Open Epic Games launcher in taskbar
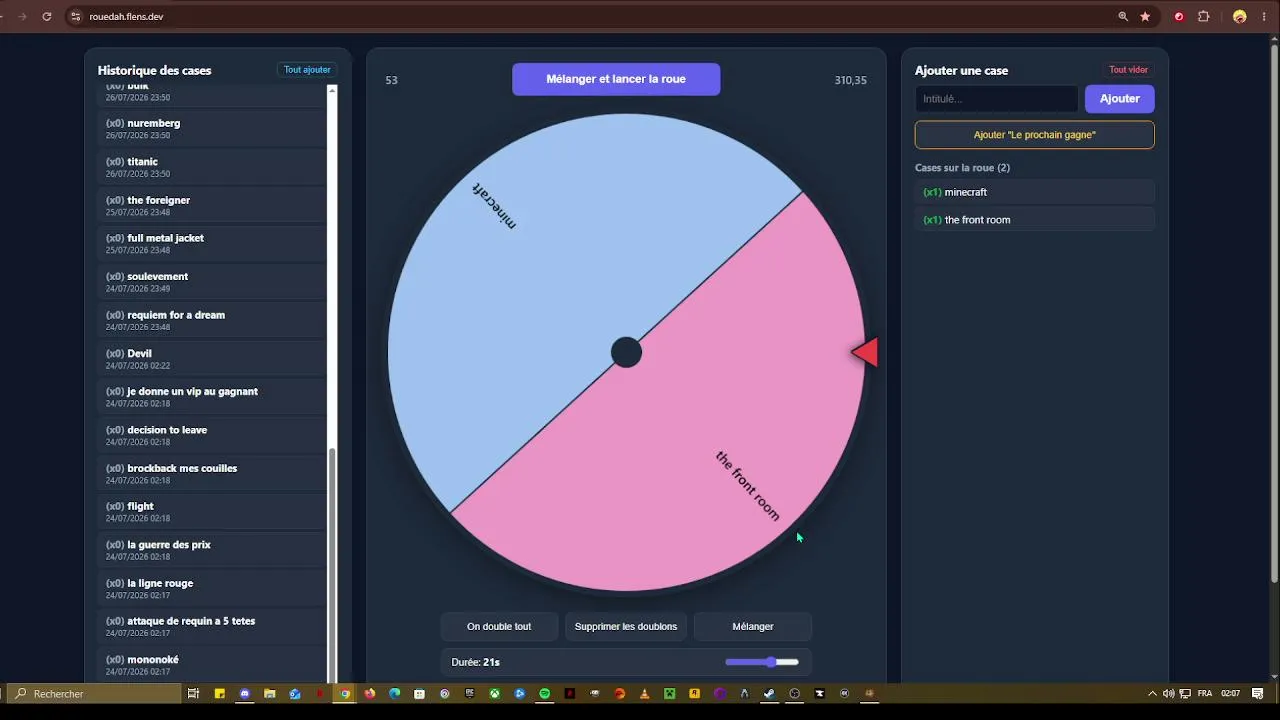The width and height of the screenshot is (1280, 720). pyautogui.click(x=470, y=693)
